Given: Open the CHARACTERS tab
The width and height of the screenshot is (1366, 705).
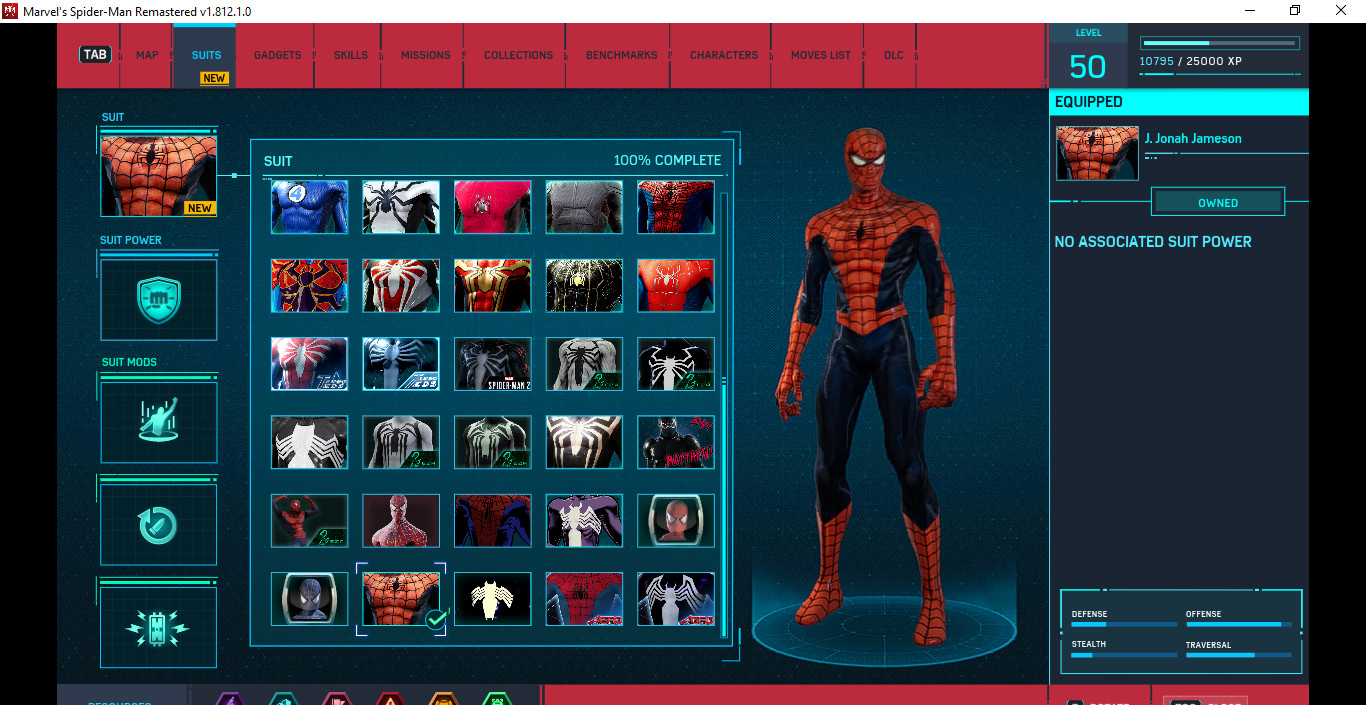Looking at the screenshot, I should coord(723,55).
